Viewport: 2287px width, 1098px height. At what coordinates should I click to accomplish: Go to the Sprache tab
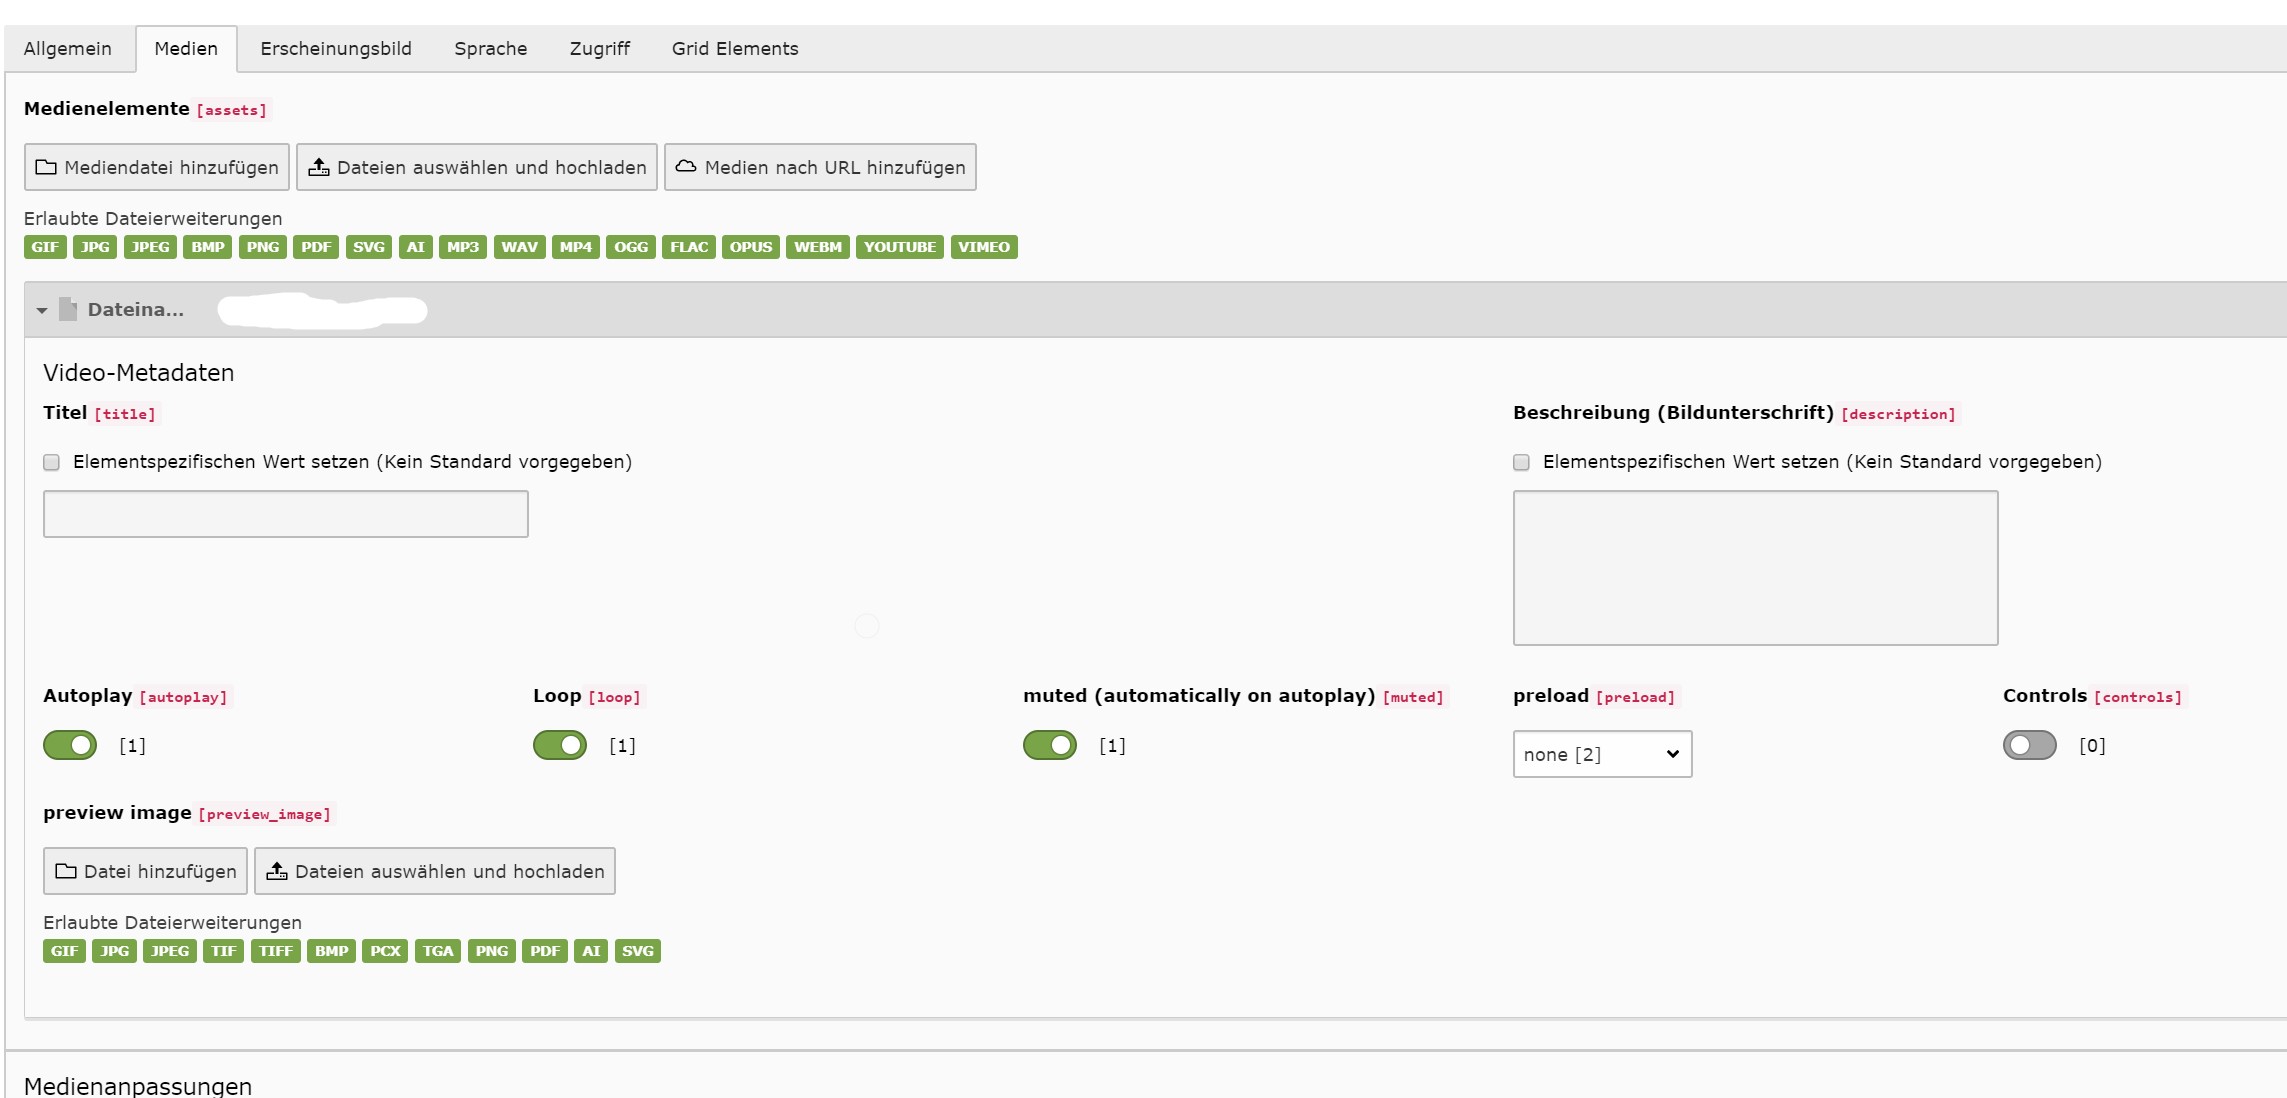[491, 49]
